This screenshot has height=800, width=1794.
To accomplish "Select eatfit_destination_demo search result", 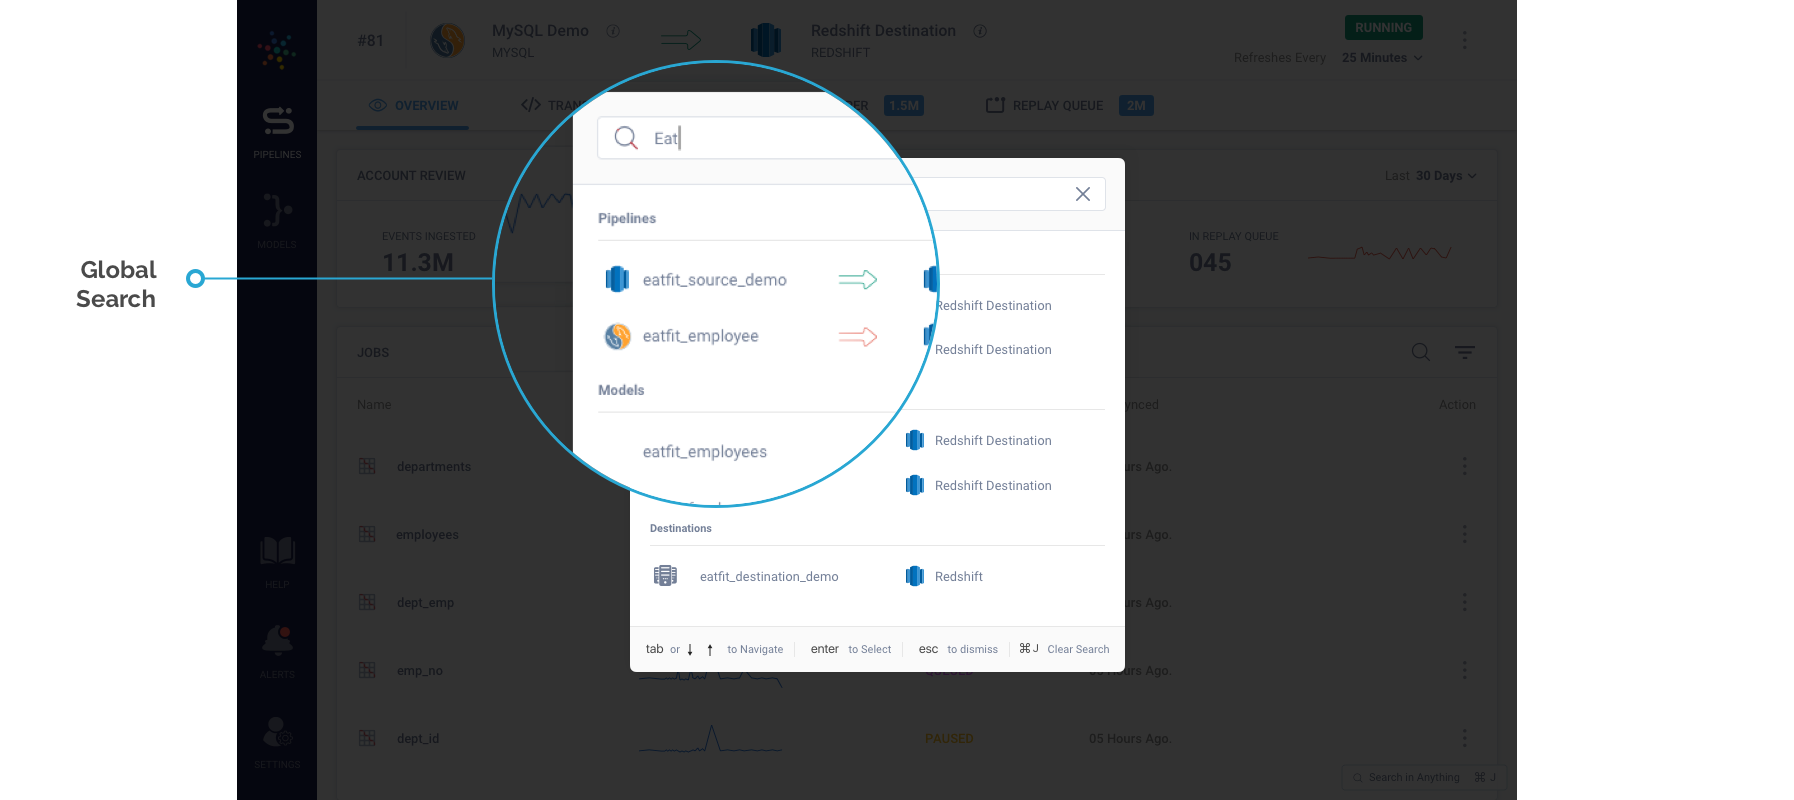I will coord(768,577).
